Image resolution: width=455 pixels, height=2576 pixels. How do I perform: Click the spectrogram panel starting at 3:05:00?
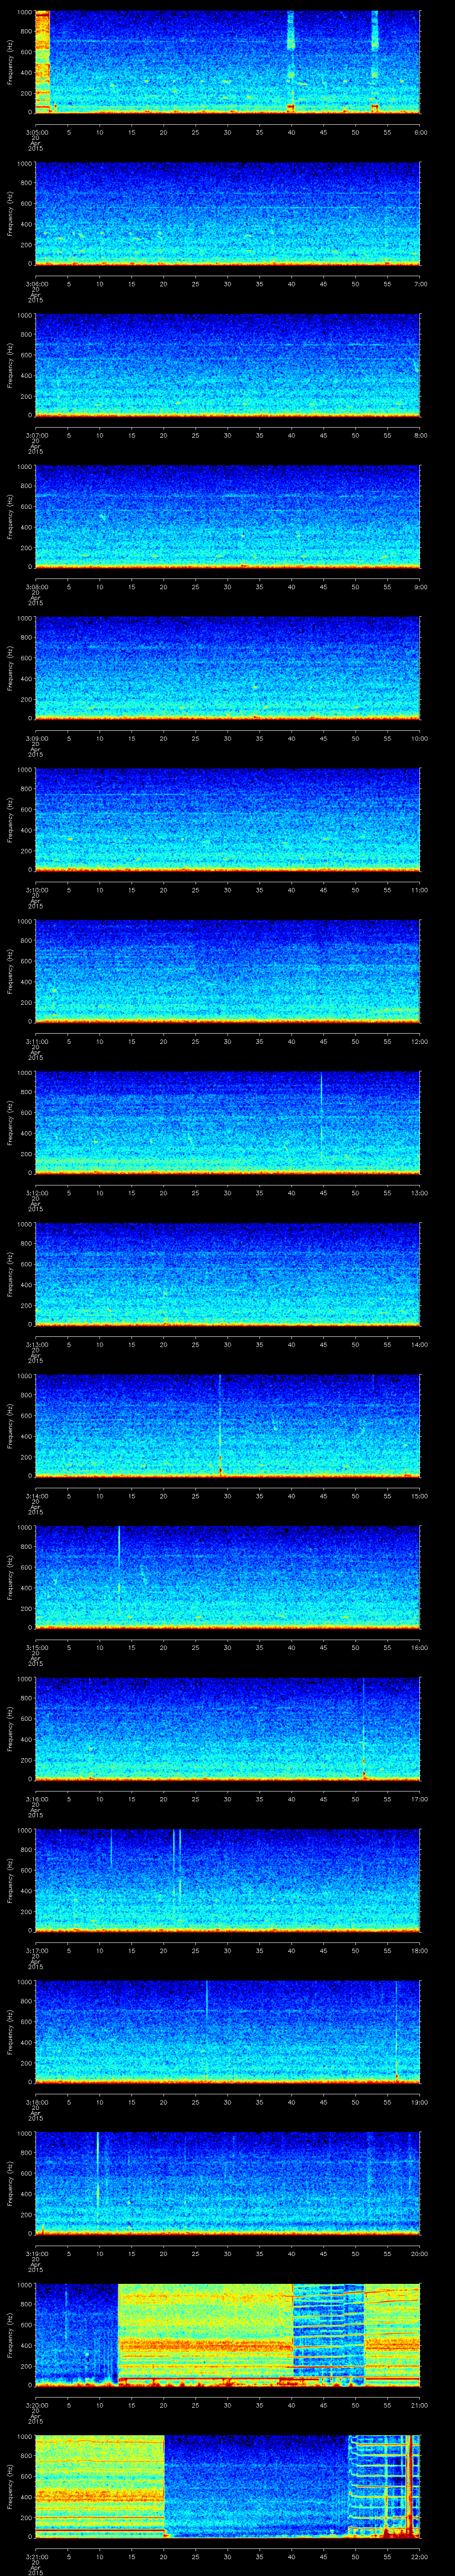tap(227, 62)
